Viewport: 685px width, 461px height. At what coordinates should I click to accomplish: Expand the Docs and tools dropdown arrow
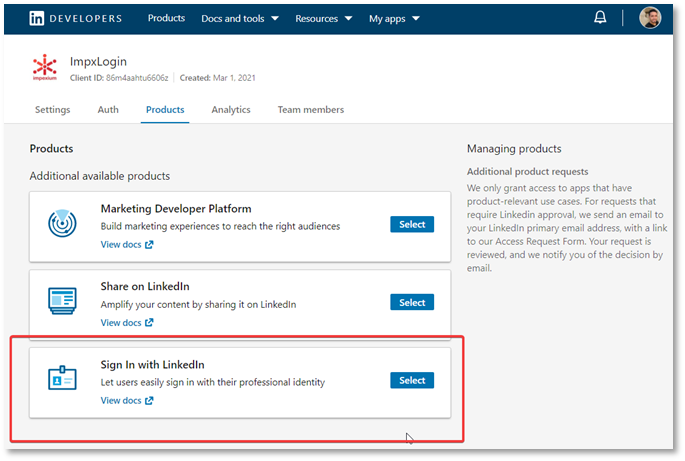click(x=275, y=19)
